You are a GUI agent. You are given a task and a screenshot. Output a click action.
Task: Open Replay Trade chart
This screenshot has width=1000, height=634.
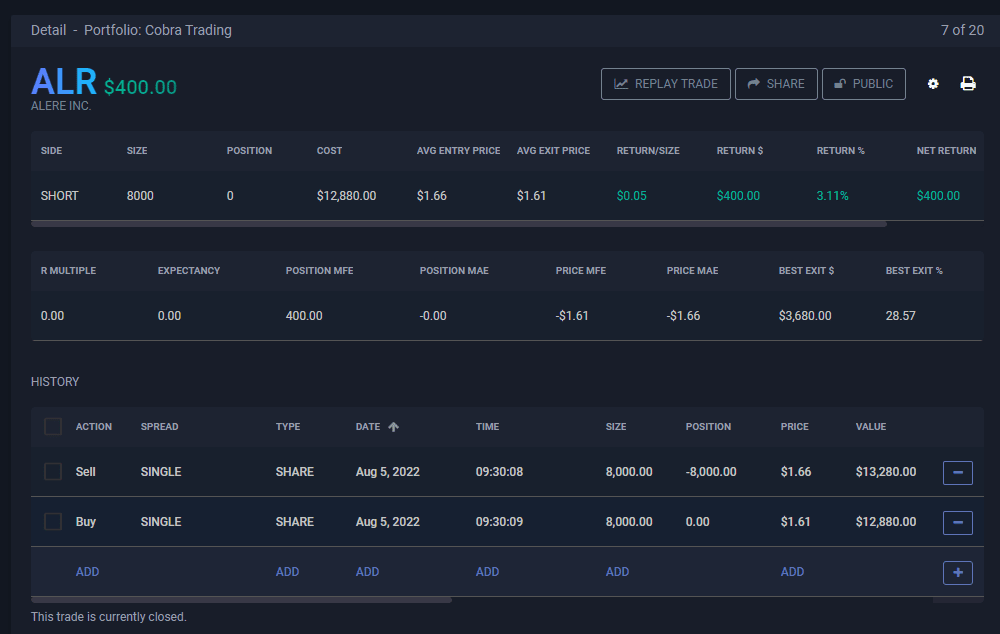(x=665, y=84)
